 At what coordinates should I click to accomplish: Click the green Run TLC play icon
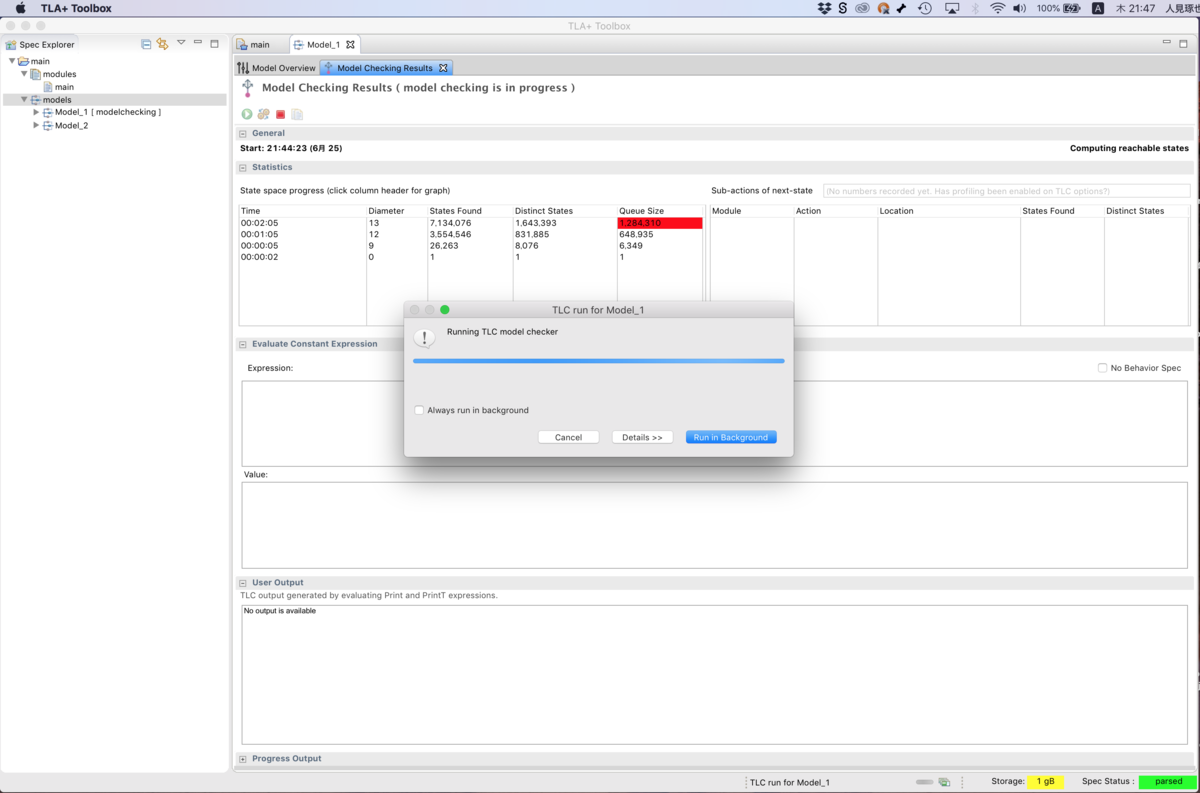tap(247, 114)
